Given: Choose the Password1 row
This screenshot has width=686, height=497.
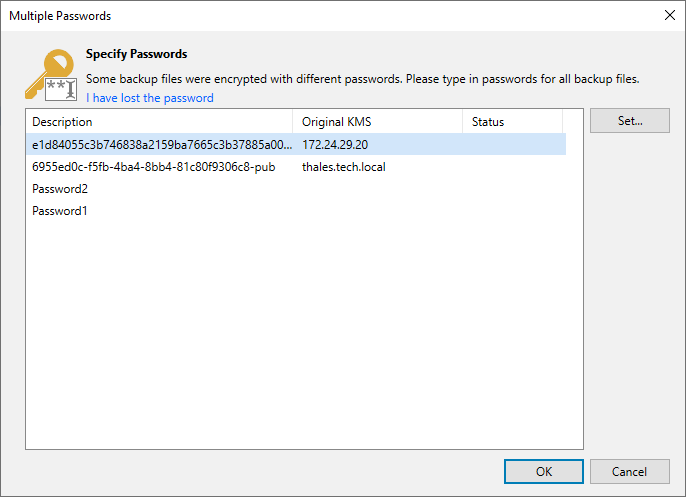Looking at the screenshot, I should (60, 211).
